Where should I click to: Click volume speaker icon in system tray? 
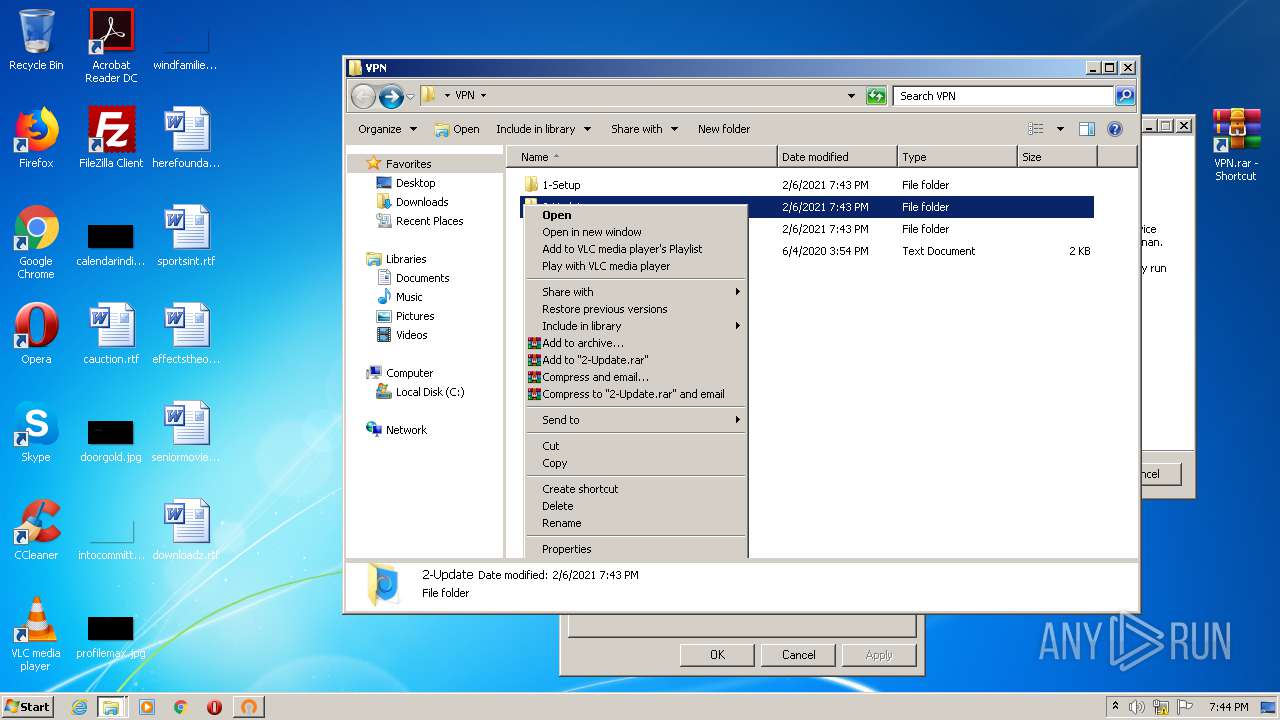tap(1137, 707)
